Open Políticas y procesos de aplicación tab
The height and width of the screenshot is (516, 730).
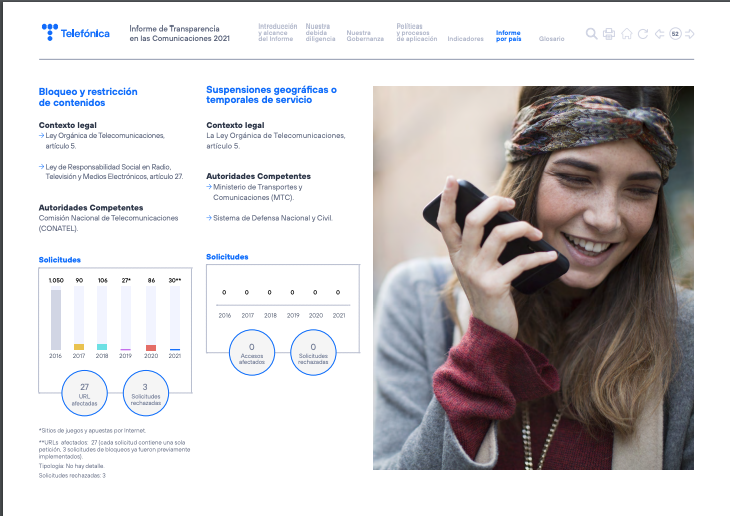pos(416,32)
